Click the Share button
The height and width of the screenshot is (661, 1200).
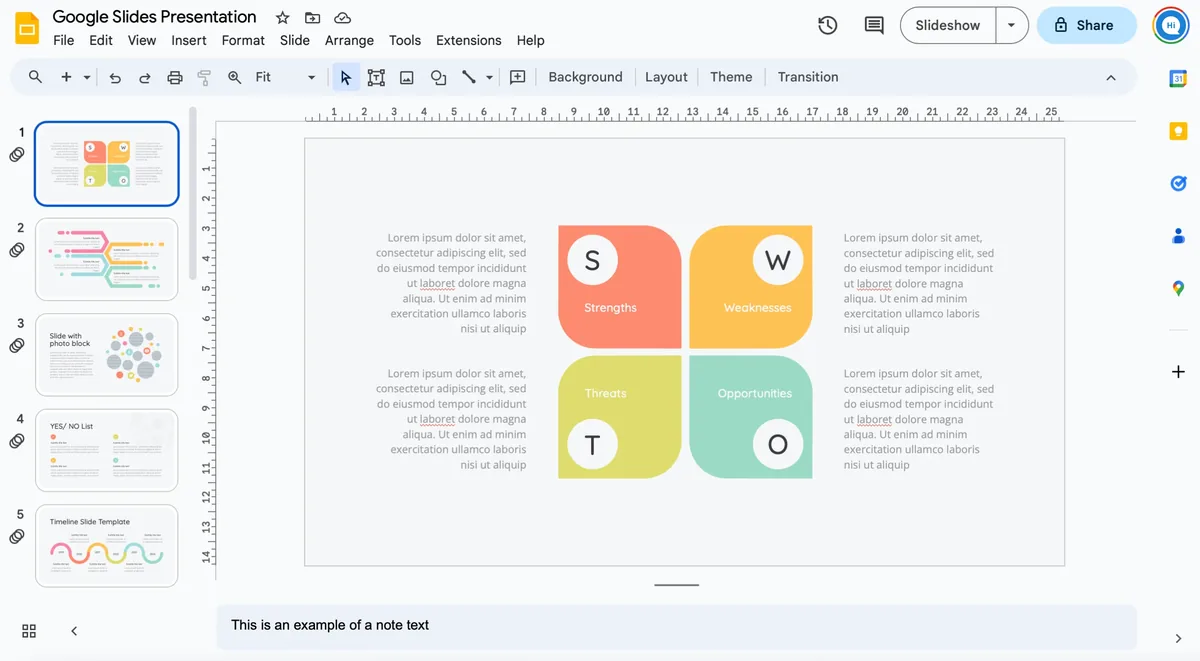[1086, 26]
